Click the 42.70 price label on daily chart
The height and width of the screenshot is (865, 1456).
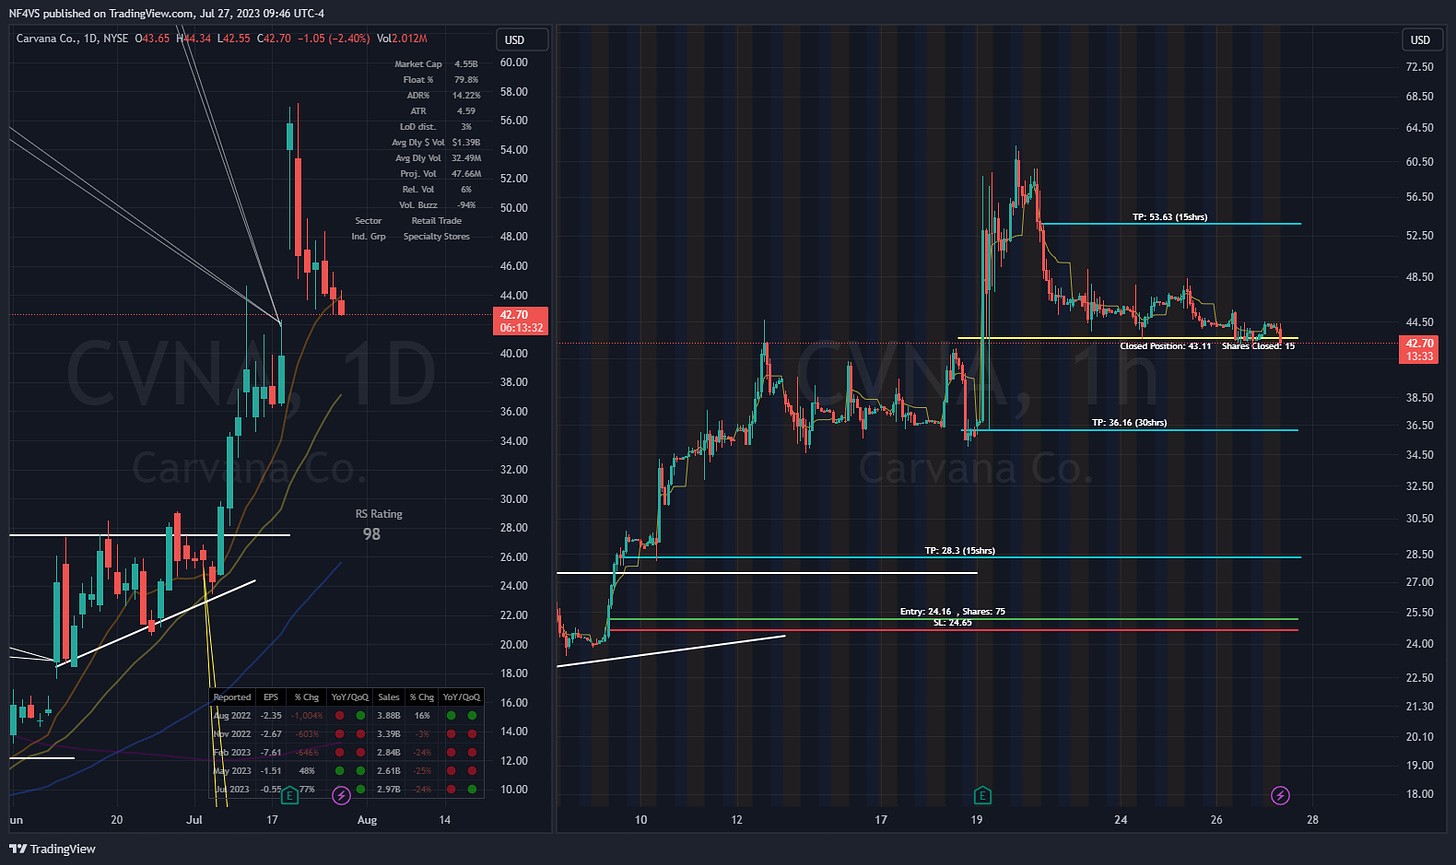(x=521, y=320)
